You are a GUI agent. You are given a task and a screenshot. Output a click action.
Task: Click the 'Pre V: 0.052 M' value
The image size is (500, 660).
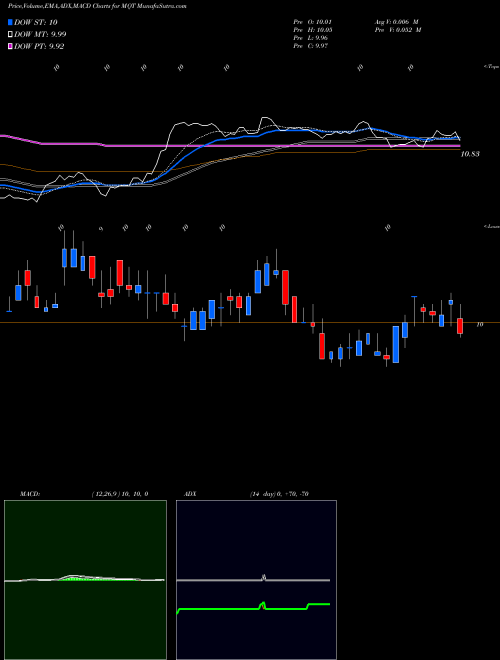399,30
